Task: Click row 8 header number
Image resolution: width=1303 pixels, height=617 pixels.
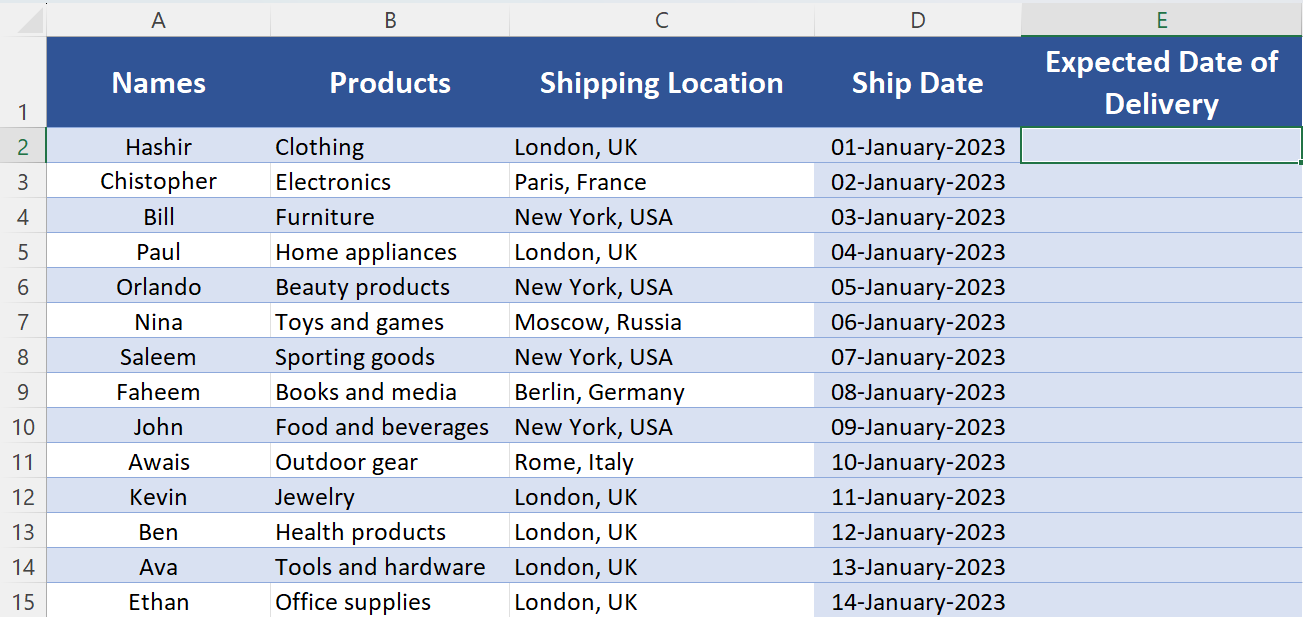Action: (23, 357)
